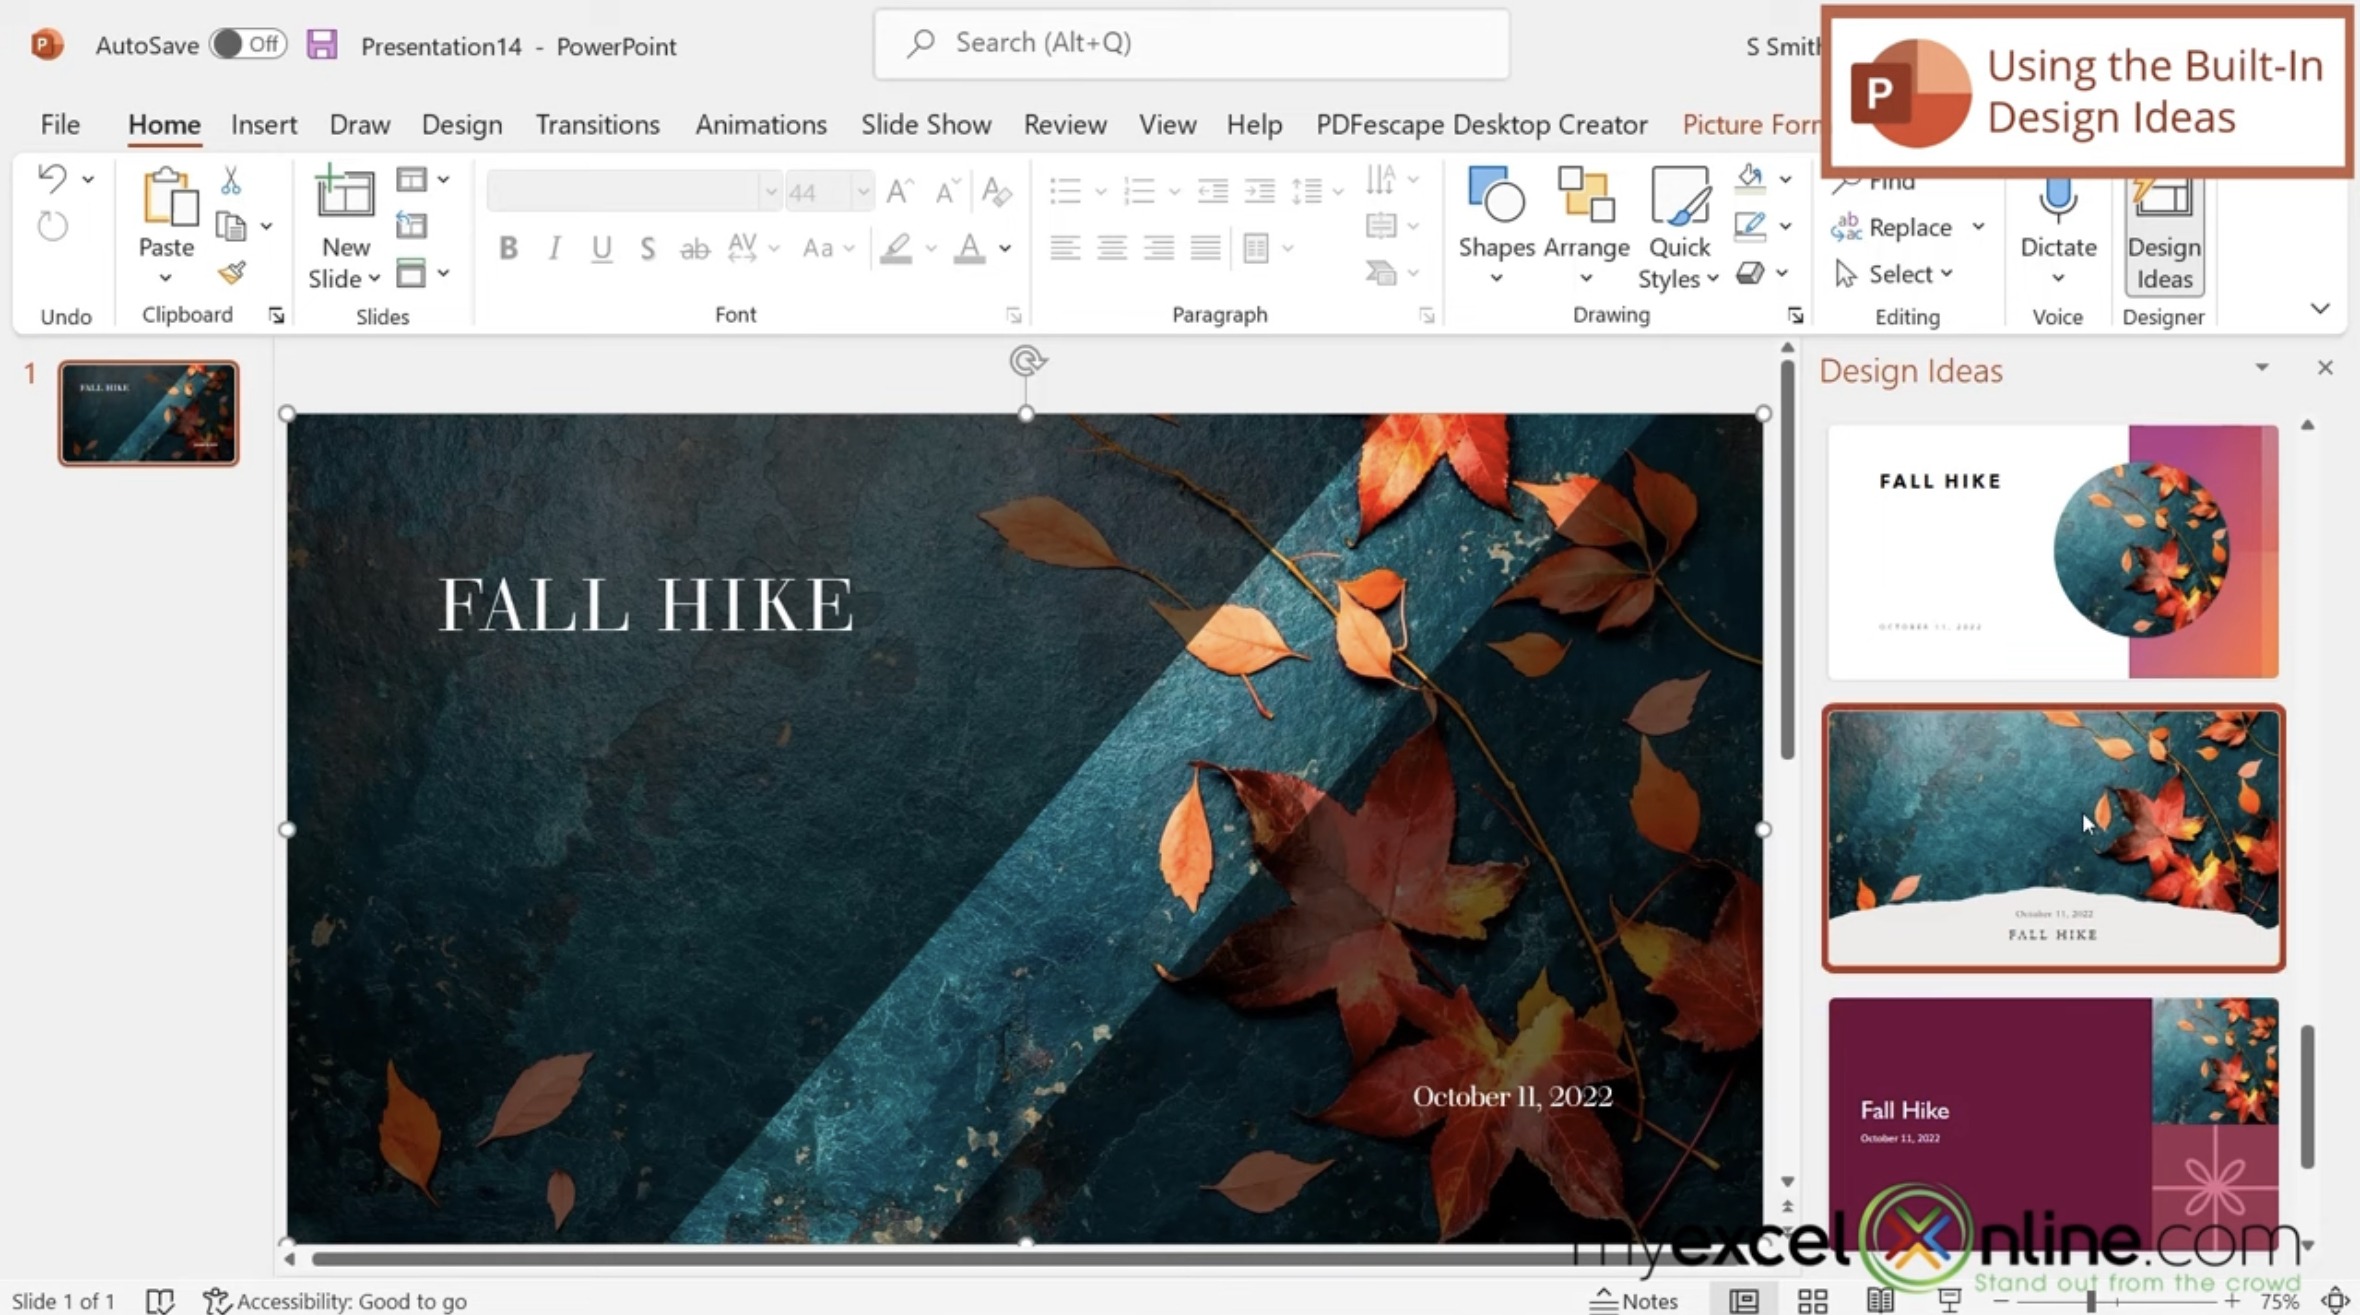Expand the Paste options arrow
Image resolution: width=2360 pixels, height=1315 pixels.
166,279
